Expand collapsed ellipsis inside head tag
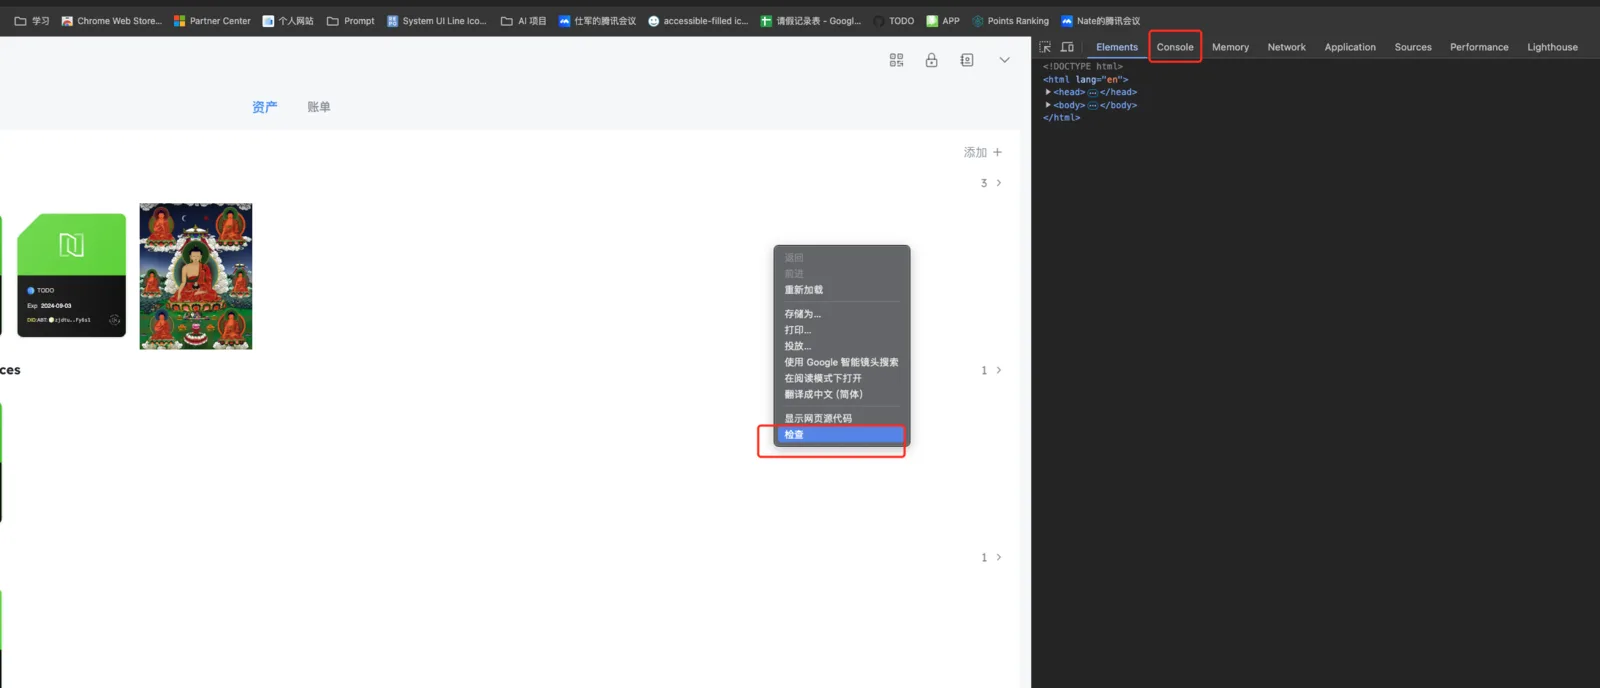Image resolution: width=1600 pixels, height=688 pixels. click(1093, 92)
